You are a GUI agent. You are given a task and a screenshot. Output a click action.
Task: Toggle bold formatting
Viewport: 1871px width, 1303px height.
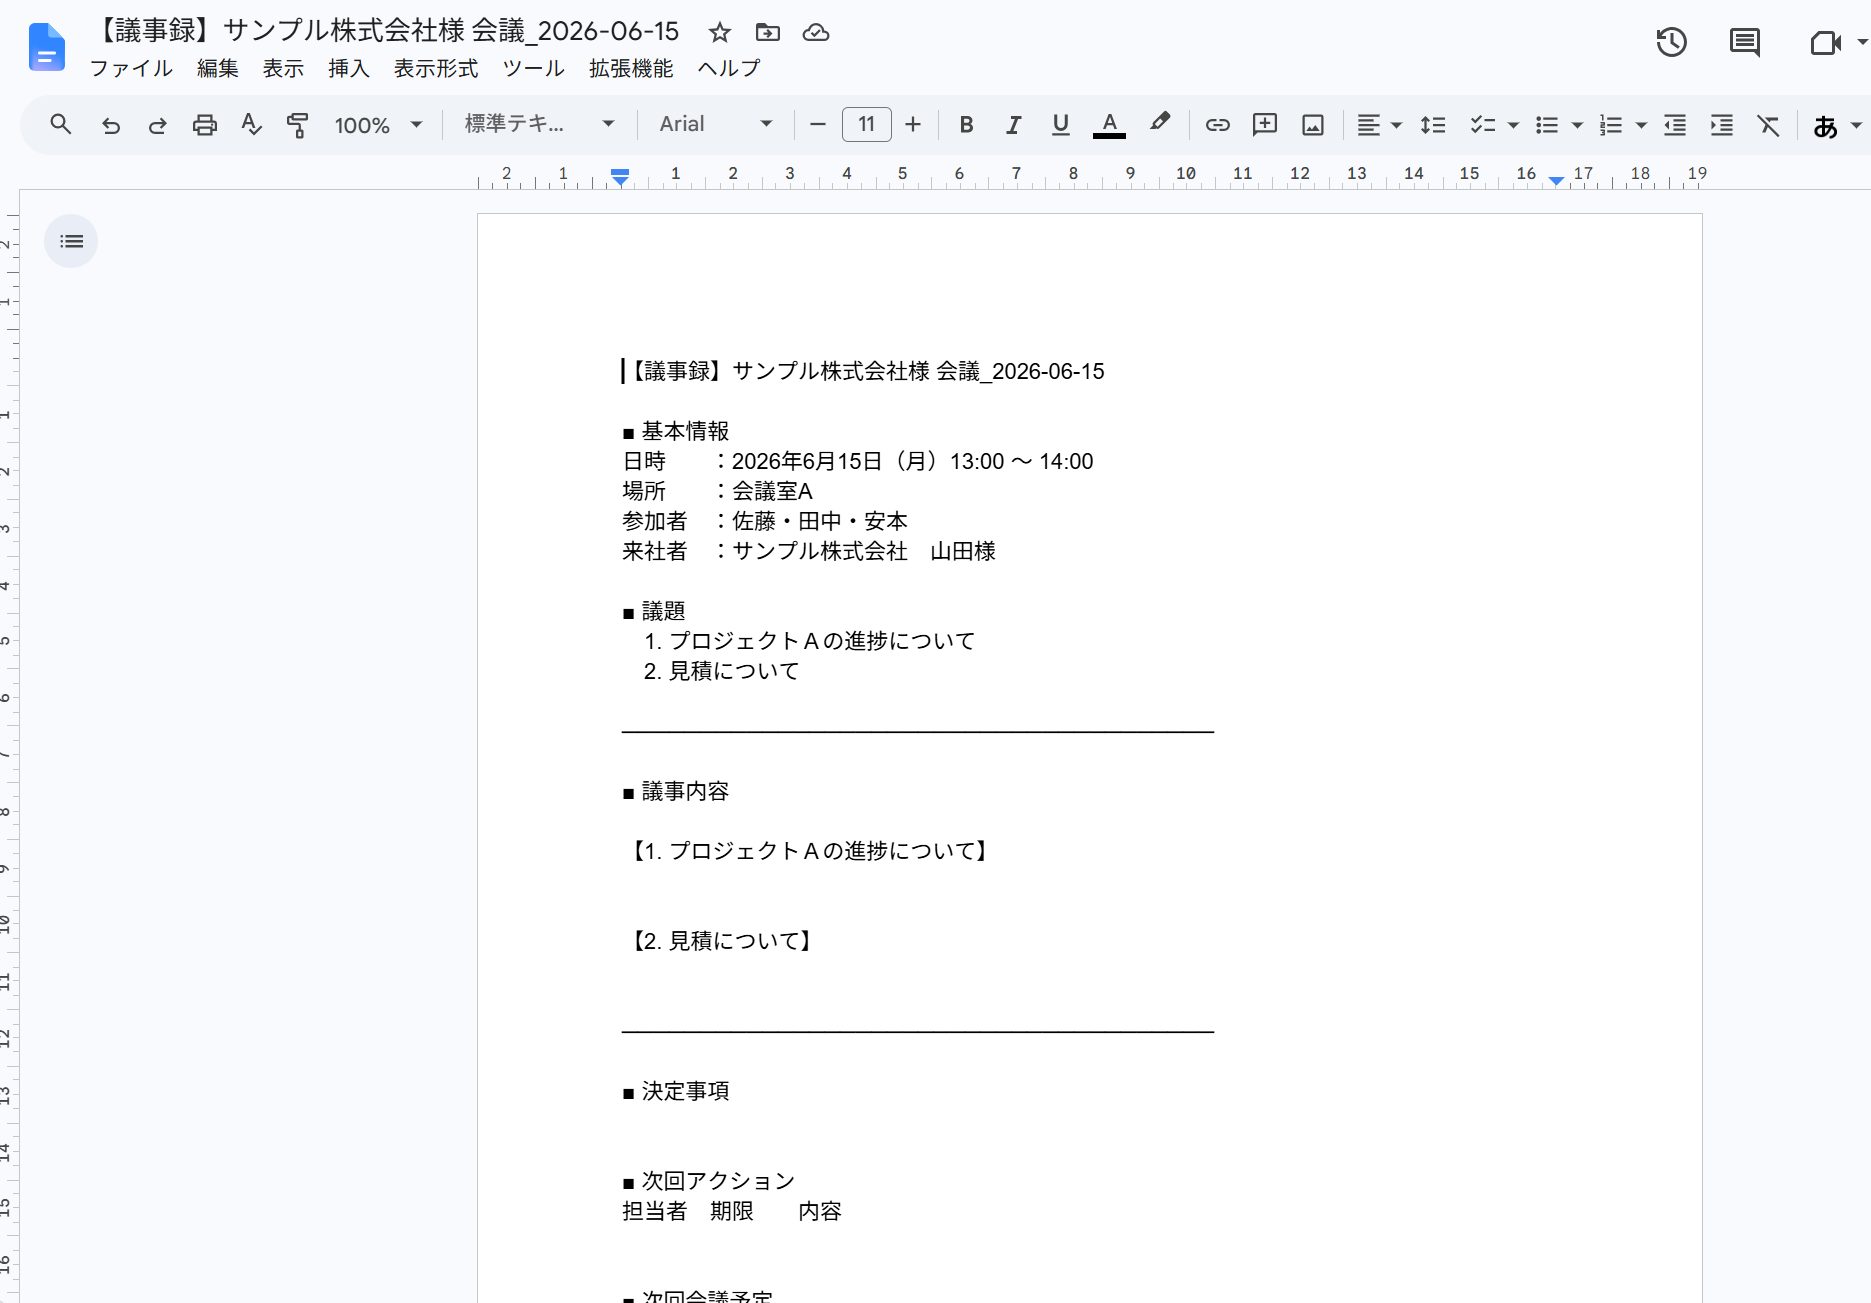pos(966,125)
